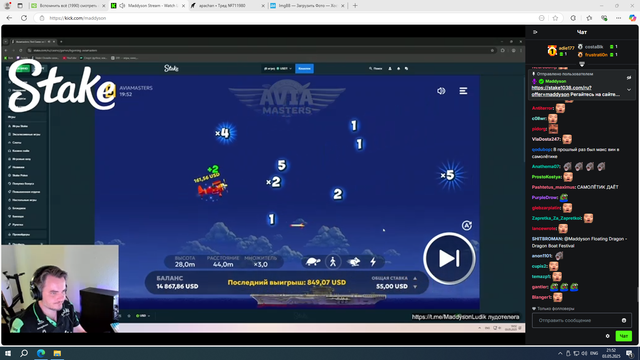The height and width of the screenshot is (360, 640).
Task: Click chat username Pashtetus_maximus
Action: click(x=553, y=187)
